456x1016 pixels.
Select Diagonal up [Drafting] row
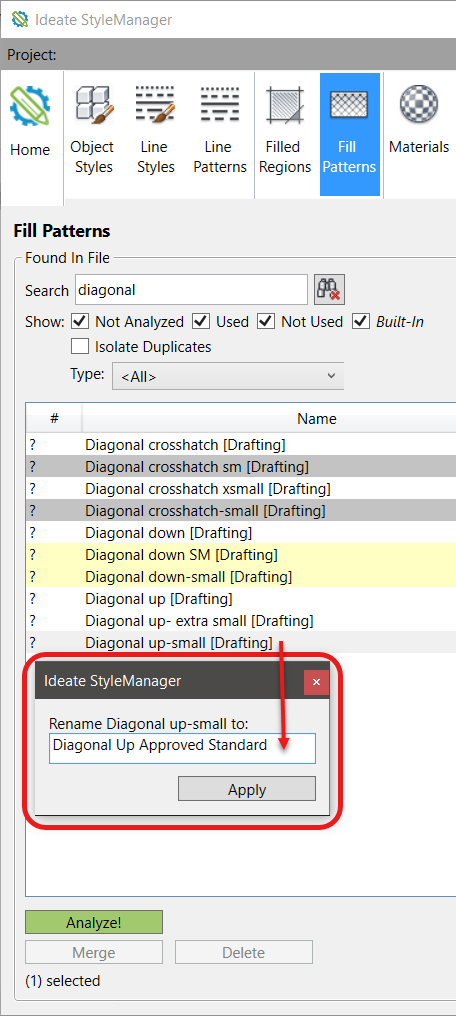click(x=241, y=599)
